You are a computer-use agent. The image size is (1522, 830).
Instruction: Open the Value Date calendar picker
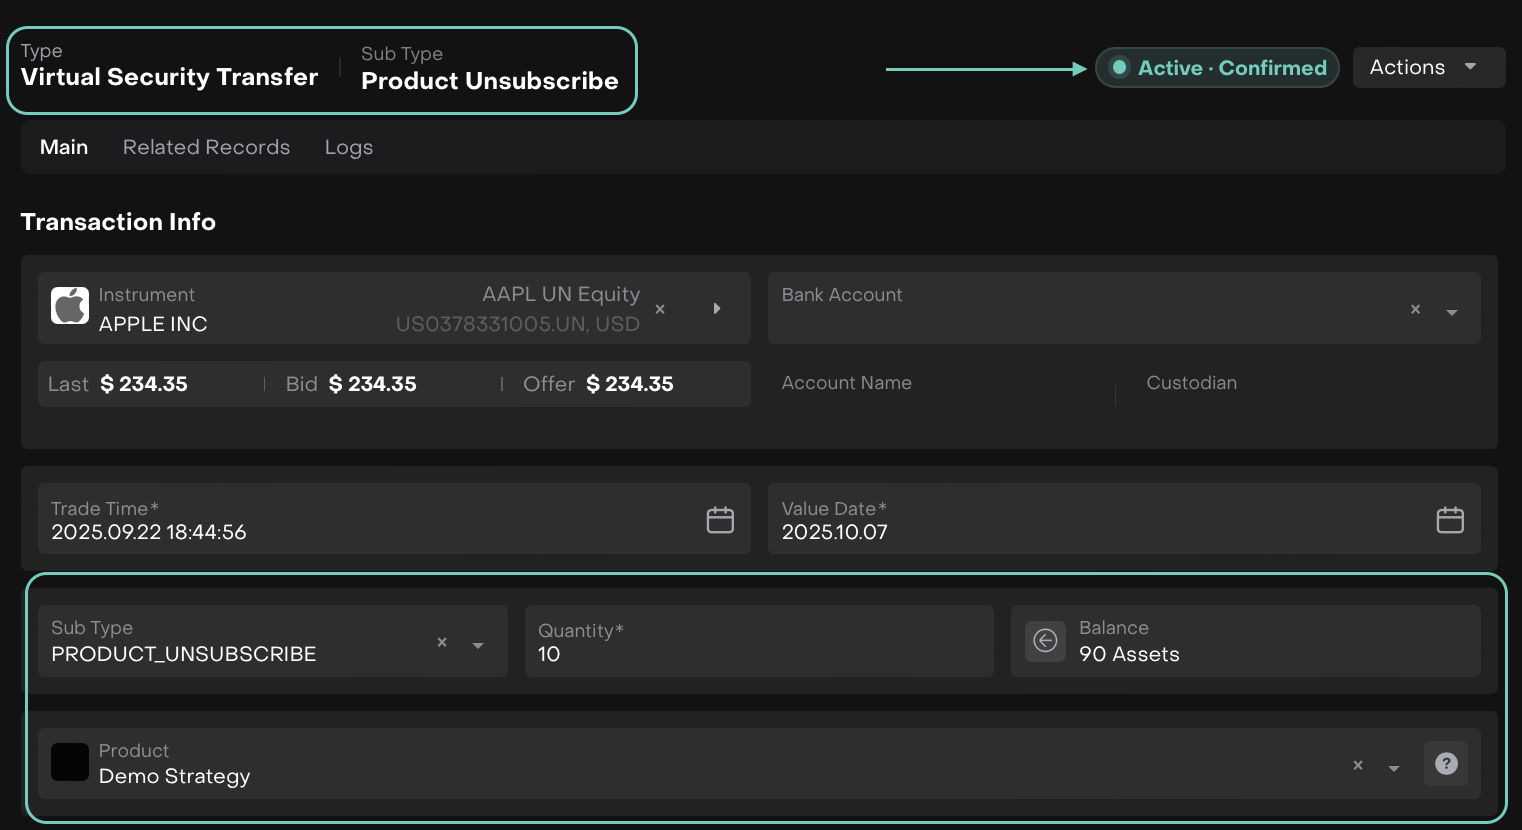pos(1450,520)
